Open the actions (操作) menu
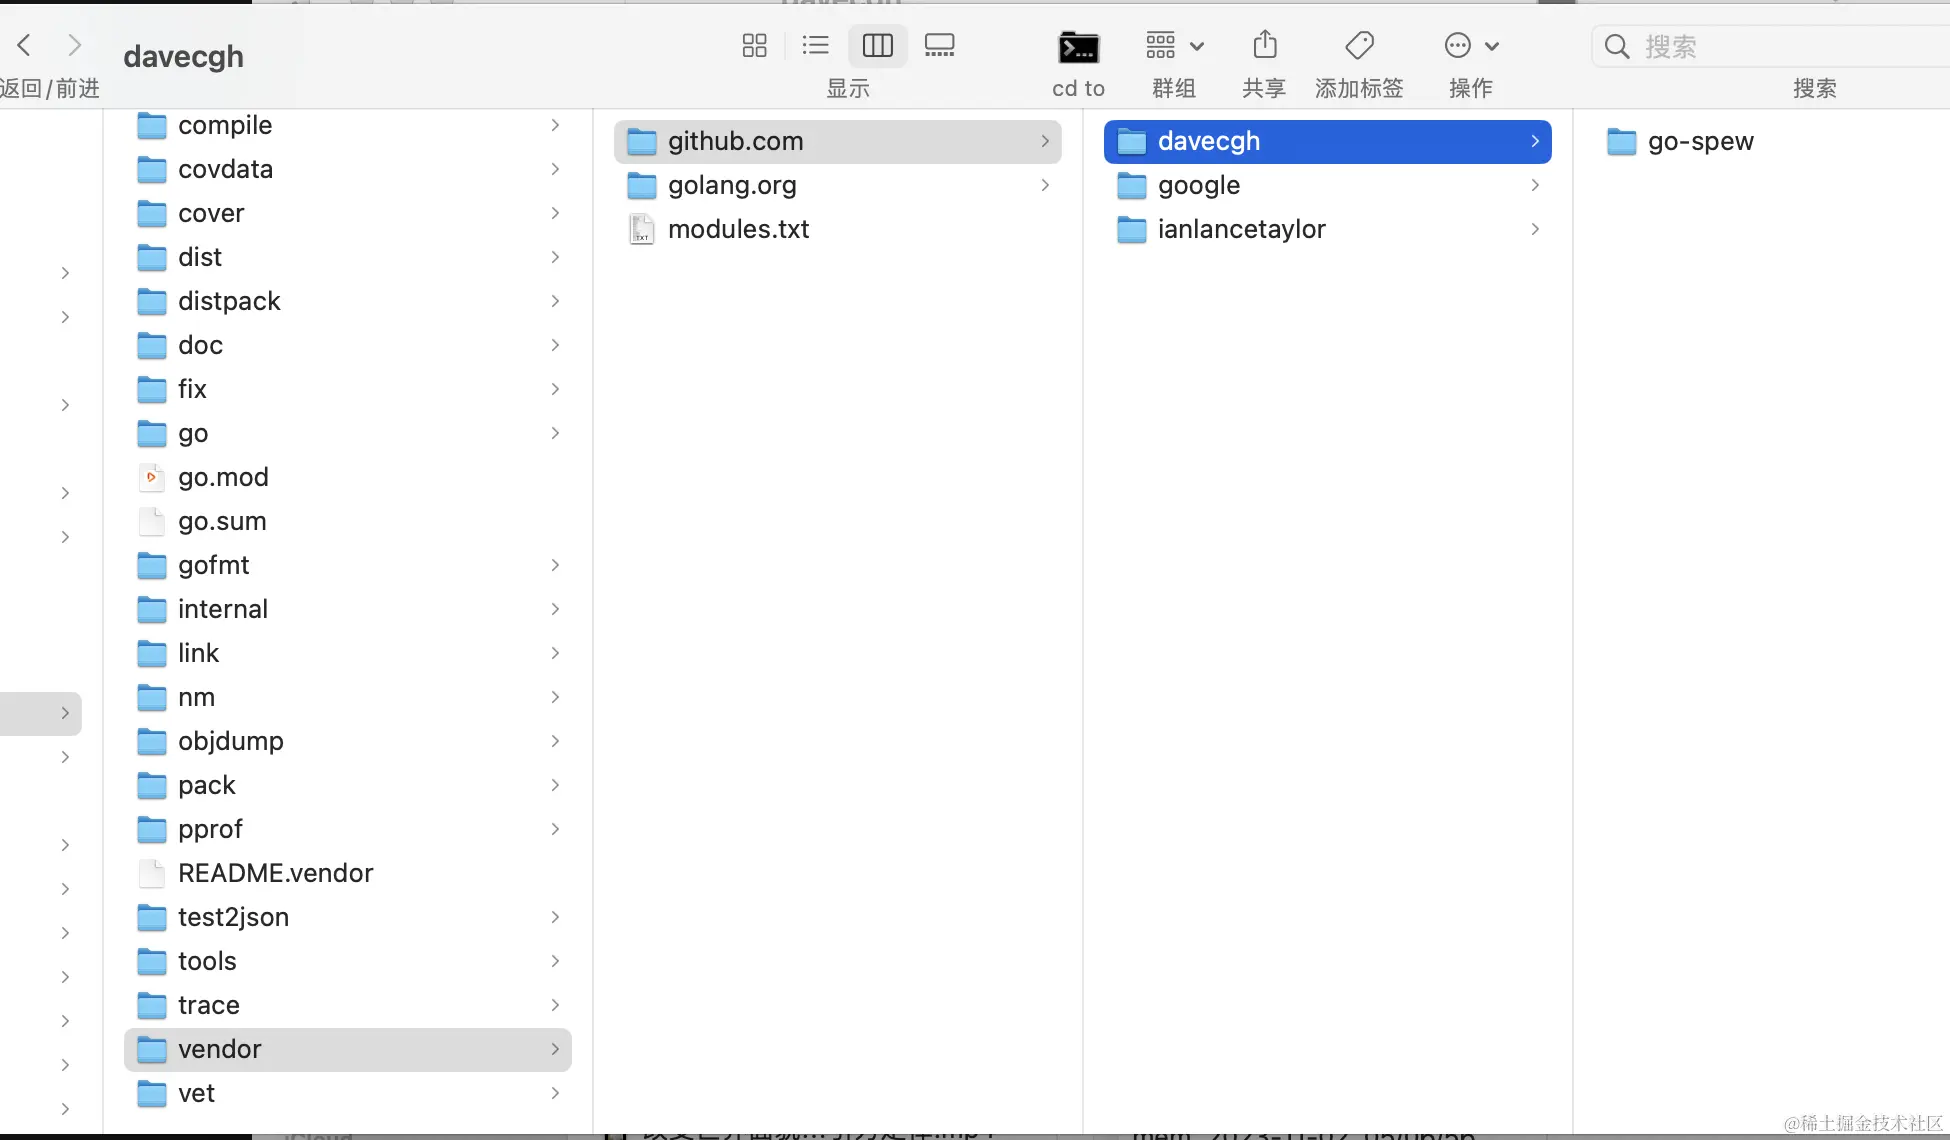 pos(1470,46)
